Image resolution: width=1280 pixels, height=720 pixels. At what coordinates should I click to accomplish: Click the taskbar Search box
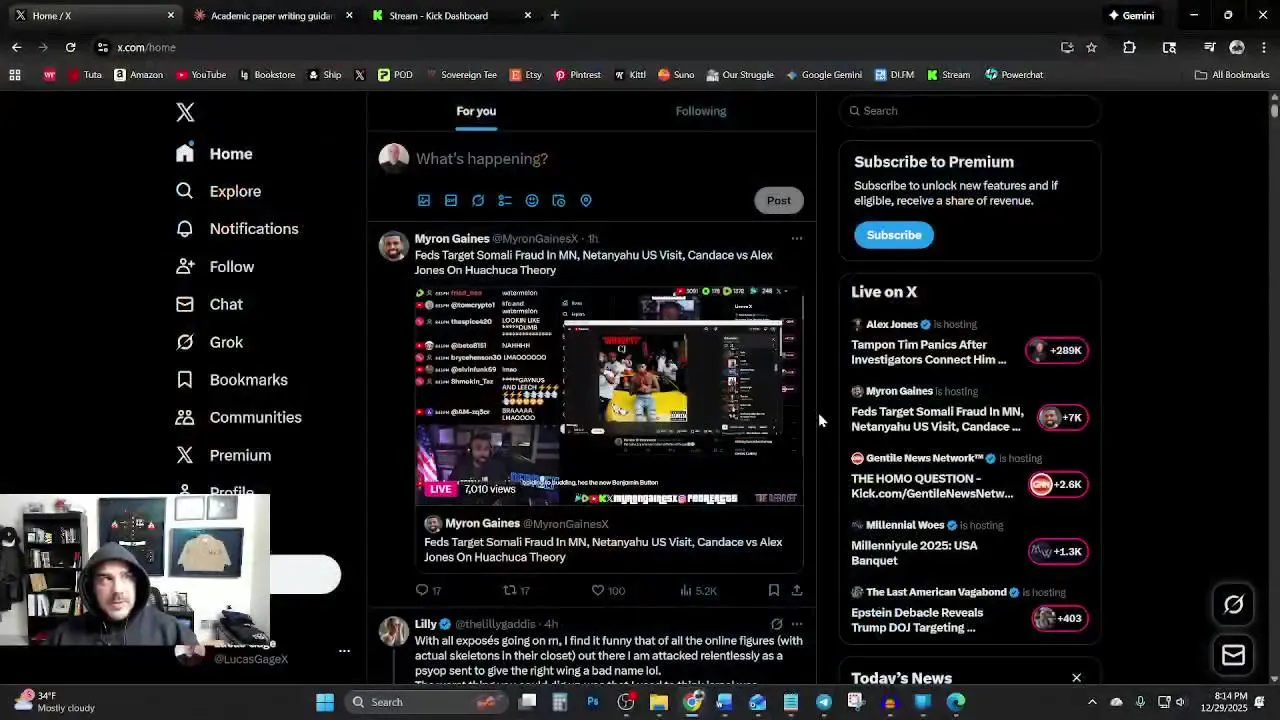click(x=427, y=702)
